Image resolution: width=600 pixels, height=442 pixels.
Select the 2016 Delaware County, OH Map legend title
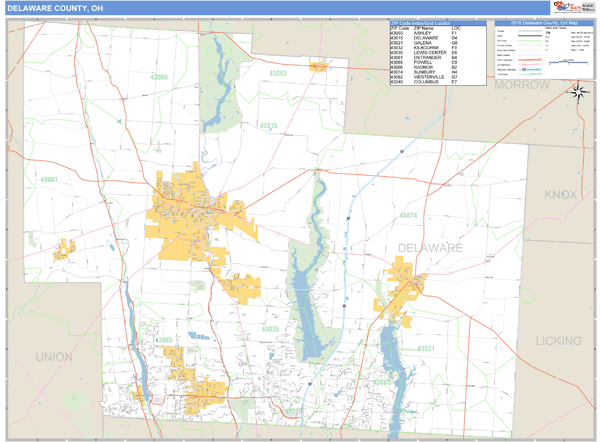pyautogui.click(x=544, y=23)
